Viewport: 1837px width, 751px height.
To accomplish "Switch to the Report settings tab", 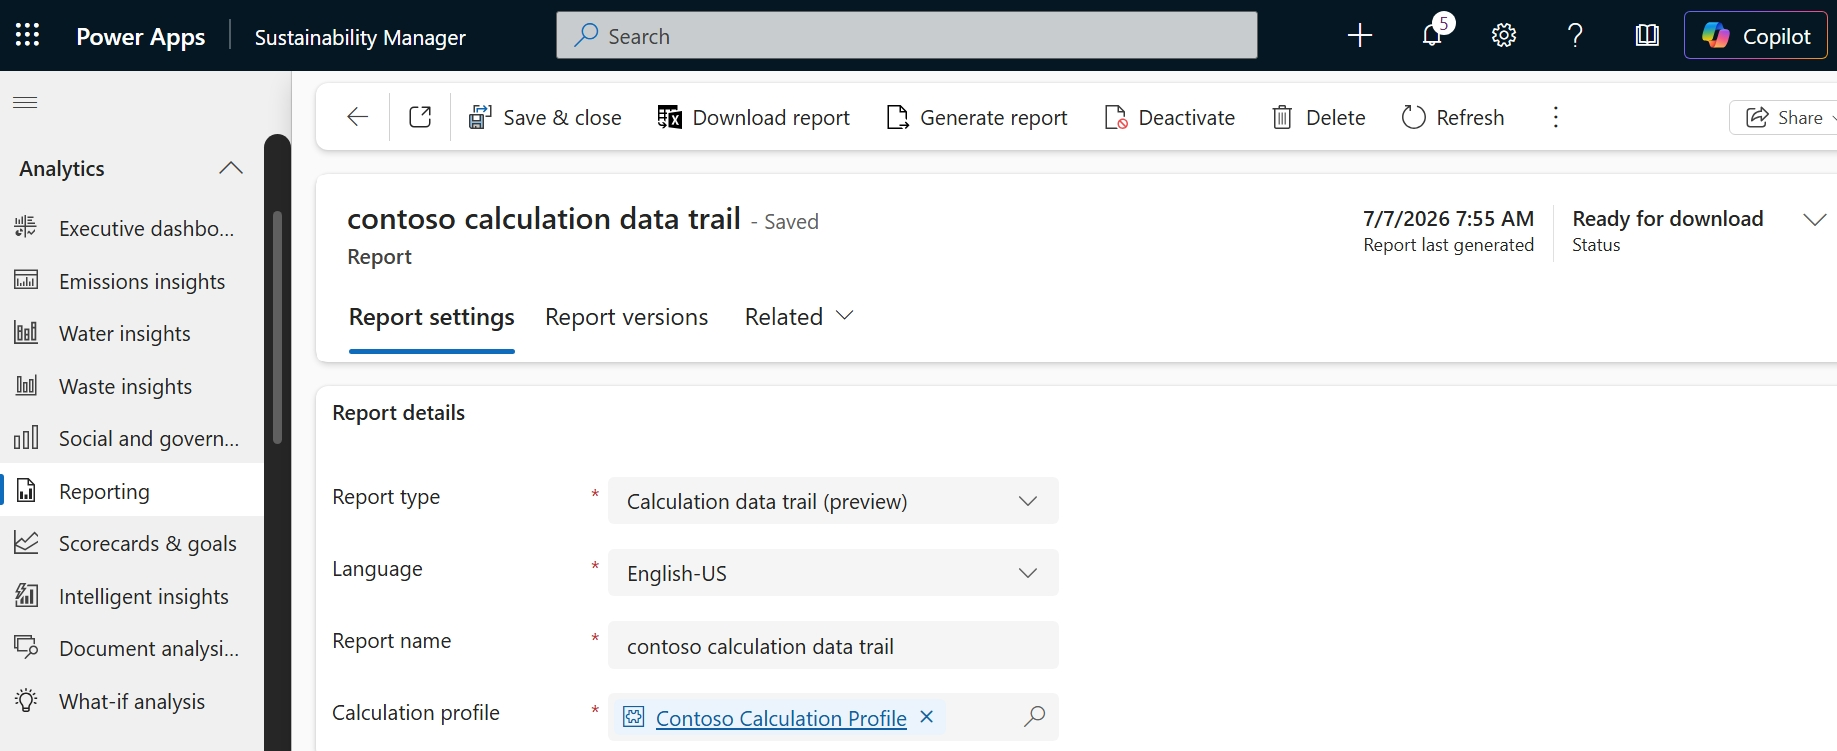I will coord(432,317).
